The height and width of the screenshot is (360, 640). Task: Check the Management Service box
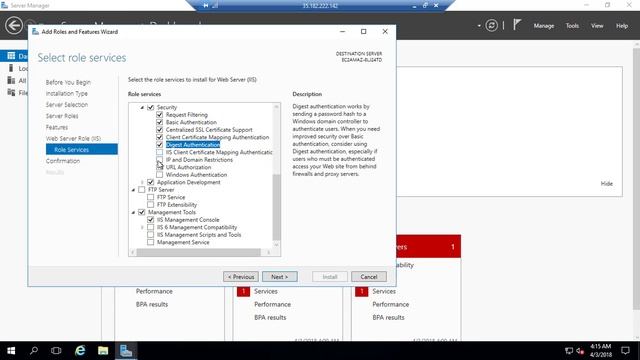pos(151,242)
